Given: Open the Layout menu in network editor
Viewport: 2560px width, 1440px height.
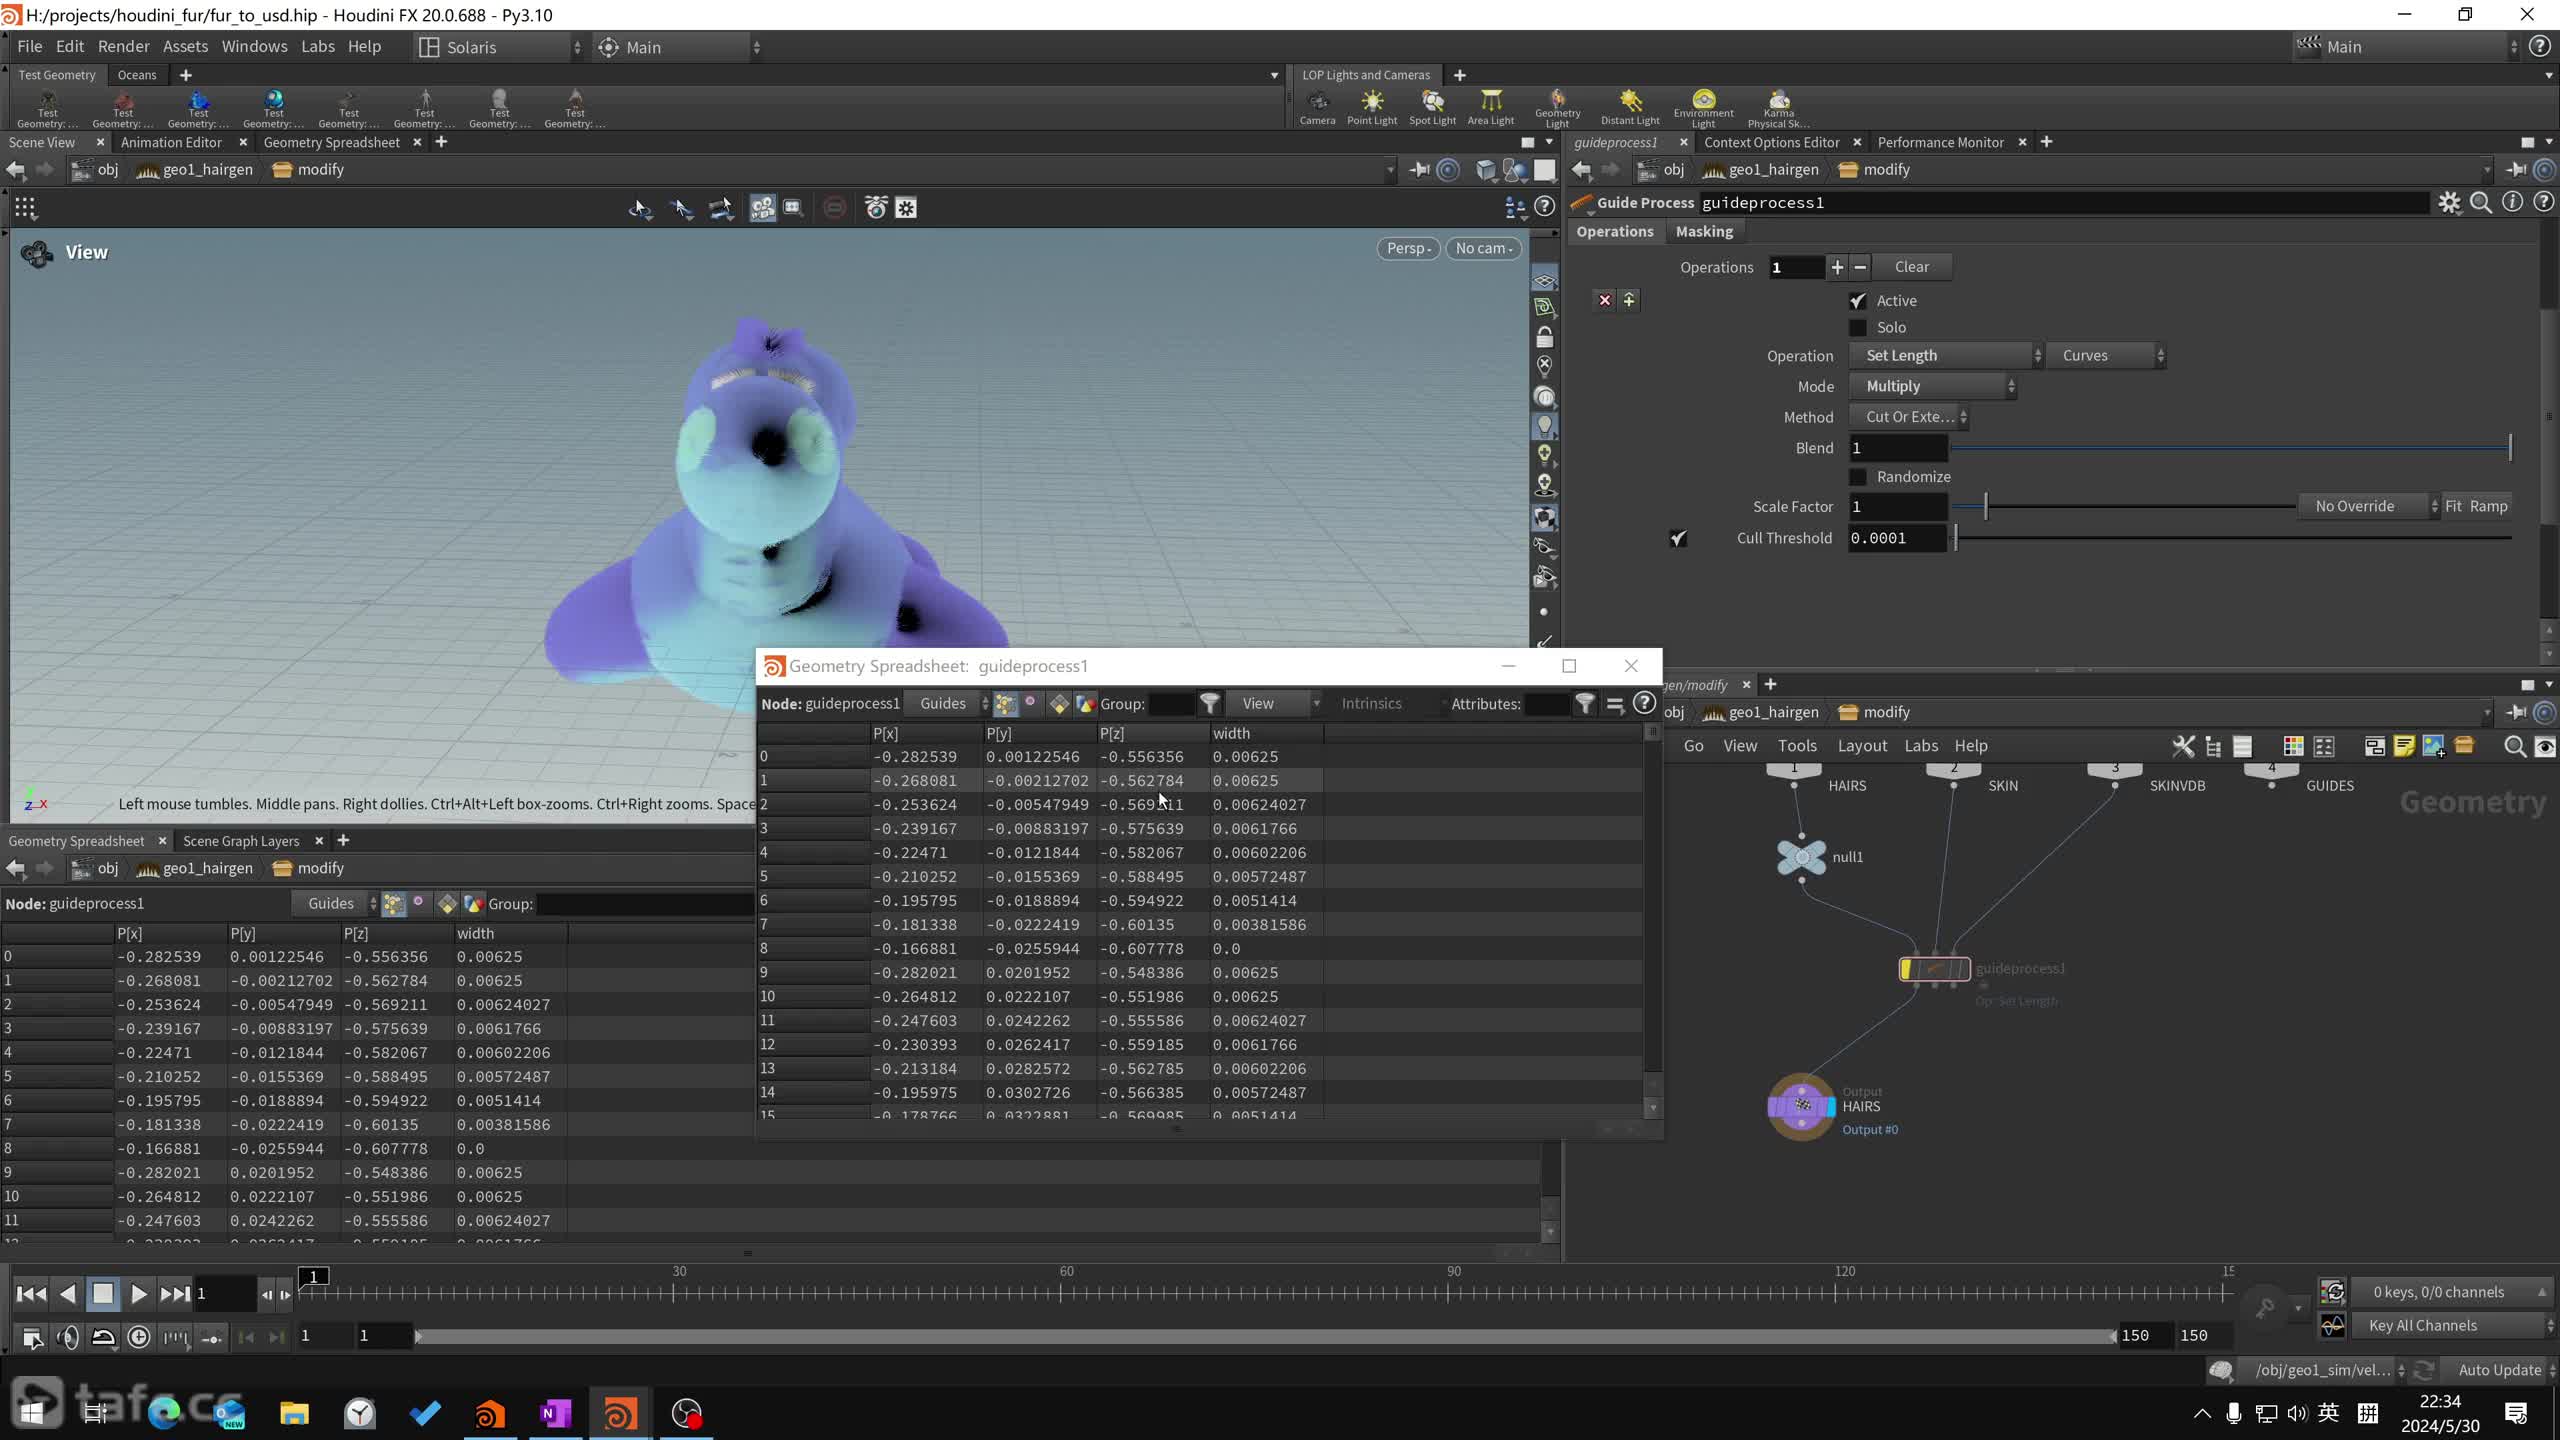Looking at the screenshot, I should pyautogui.click(x=1862, y=746).
